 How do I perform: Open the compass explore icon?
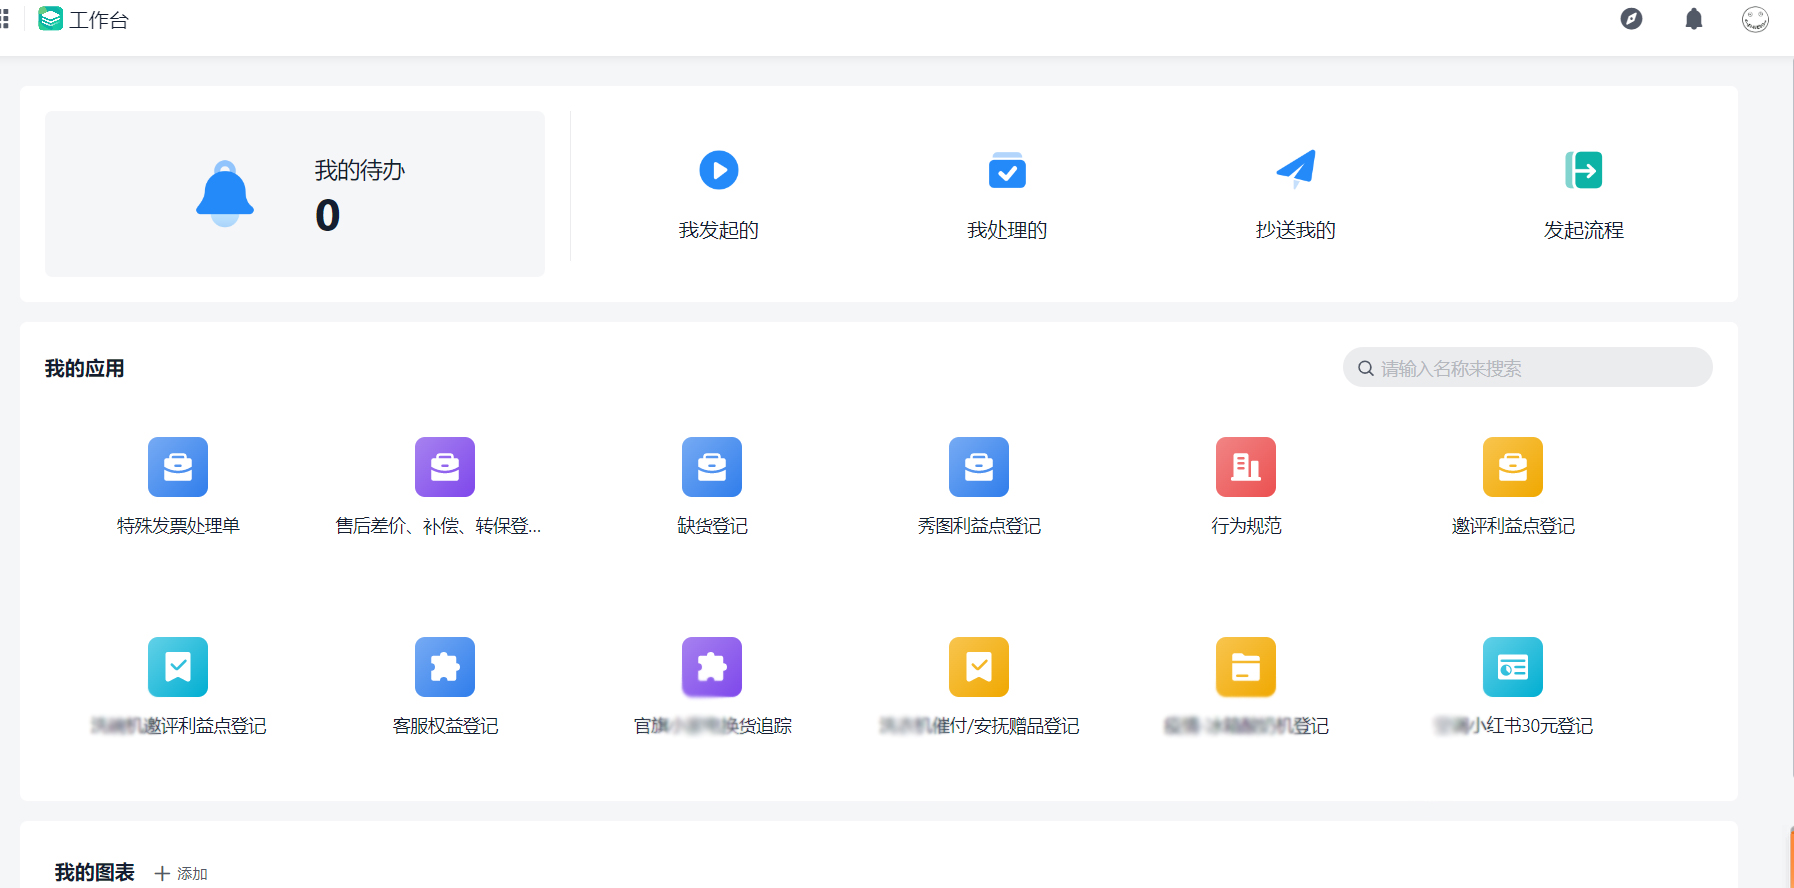[x=1631, y=19]
